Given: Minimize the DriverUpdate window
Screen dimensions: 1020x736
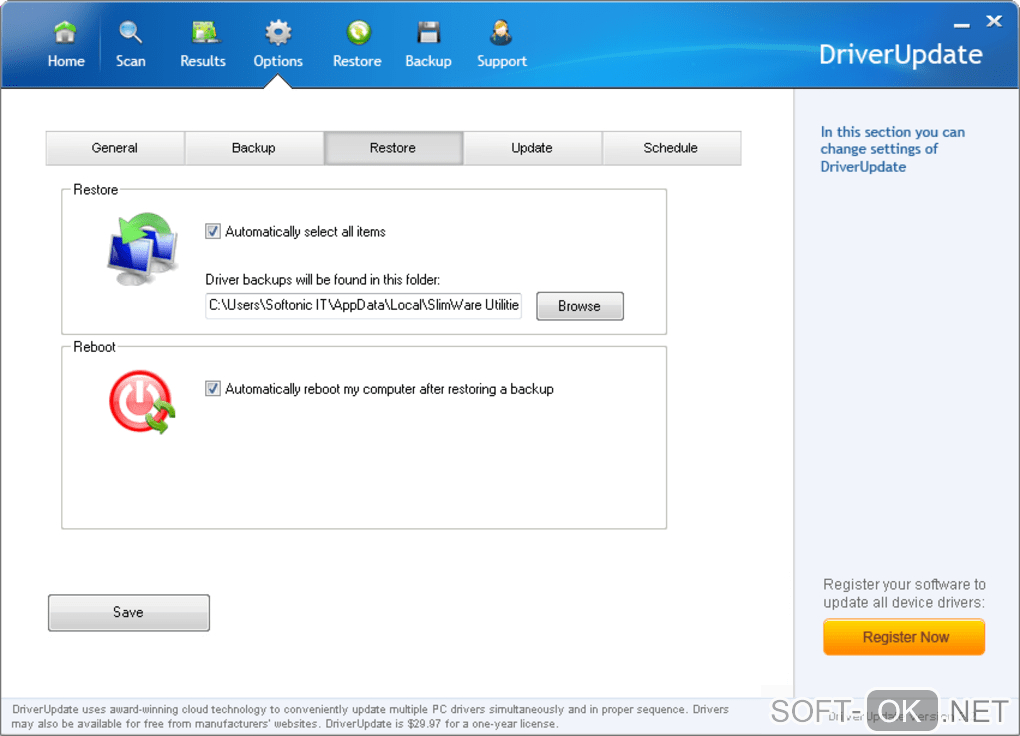Looking at the screenshot, I should (x=961, y=25).
